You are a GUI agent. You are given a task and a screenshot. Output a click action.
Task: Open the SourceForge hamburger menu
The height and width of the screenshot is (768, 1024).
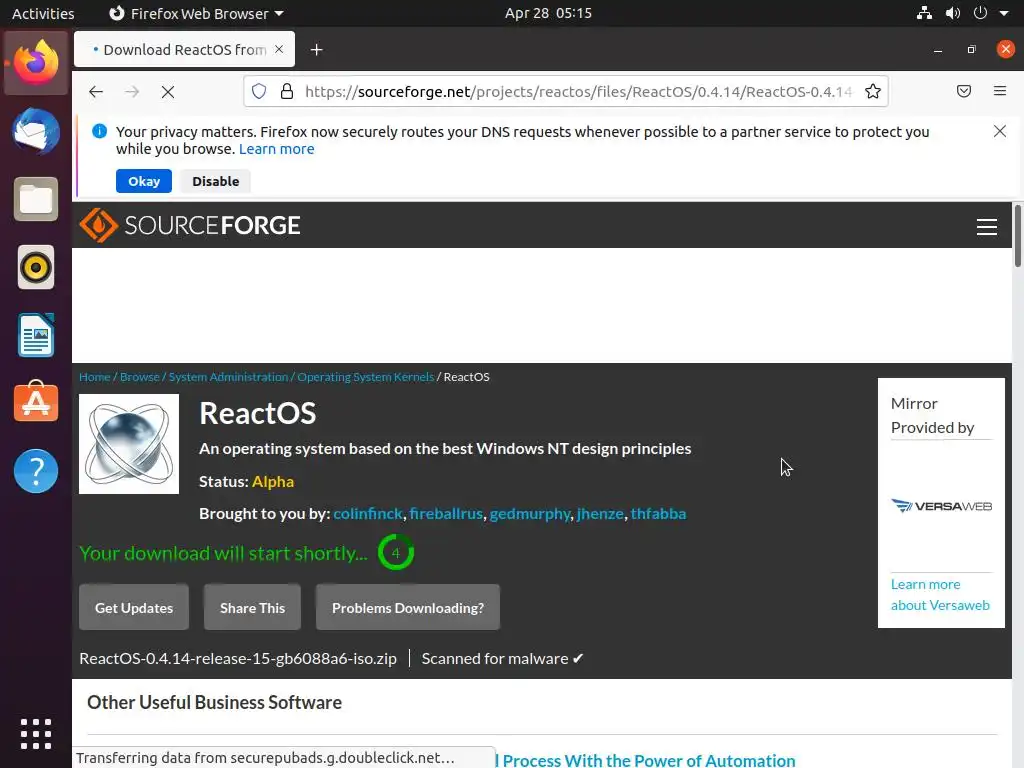click(987, 227)
